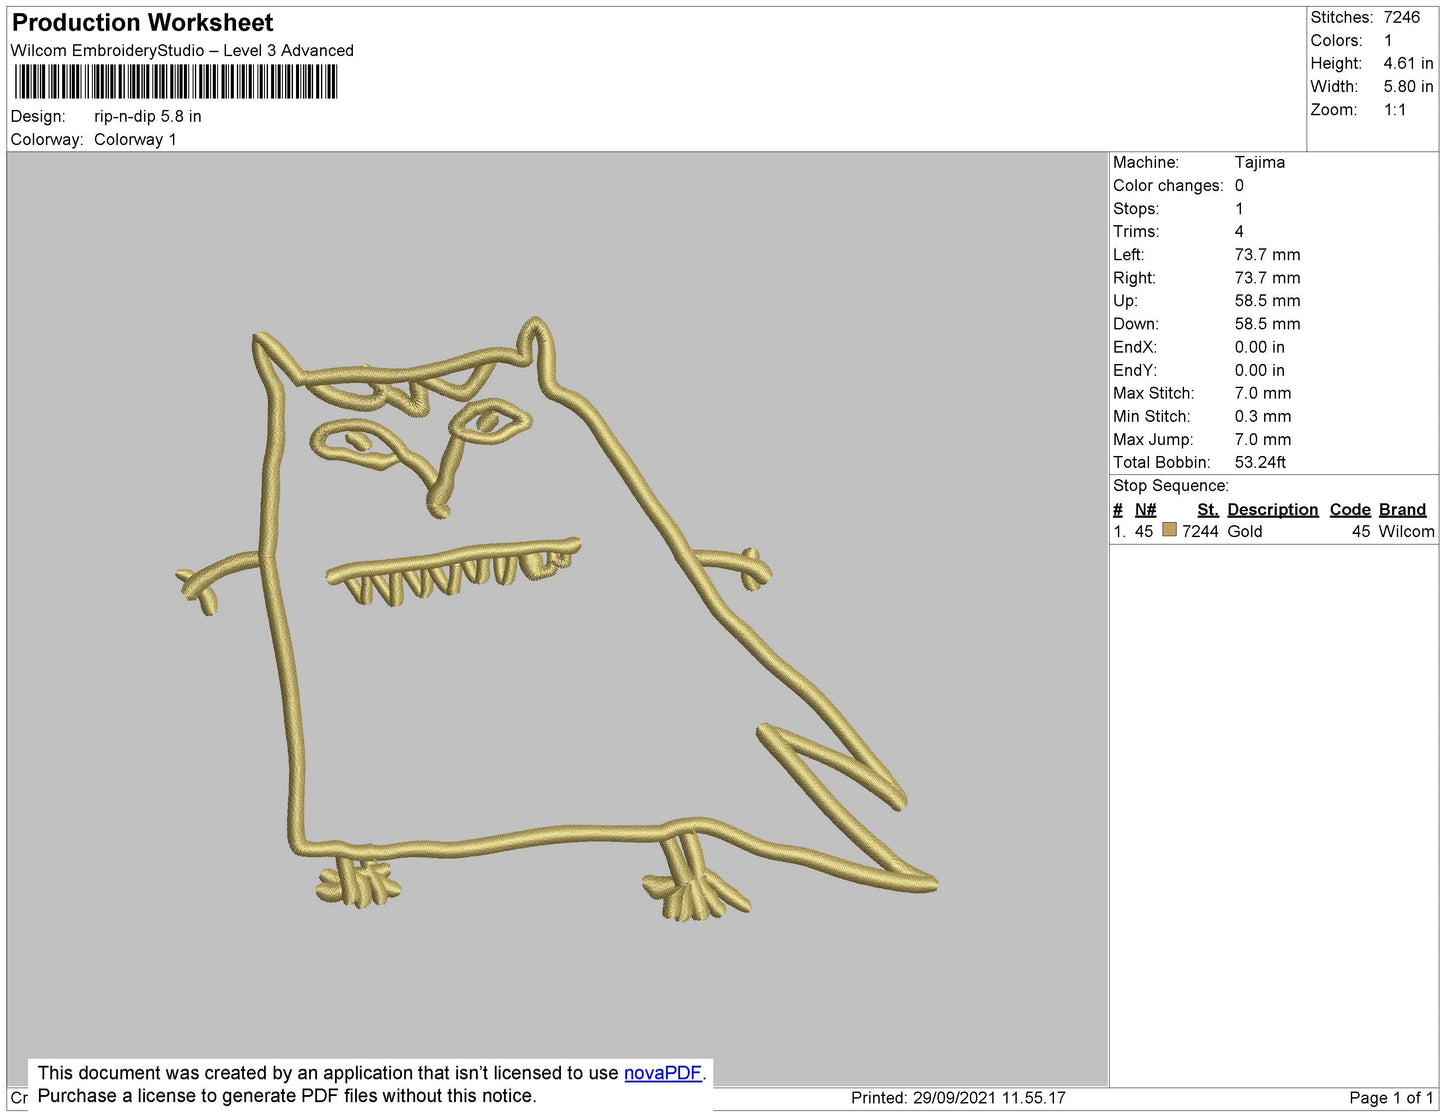Viewport: 1445px width, 1117px height.
Task: Select the Min Stitch value 0.3 mm
Action: click(1263, 416)
